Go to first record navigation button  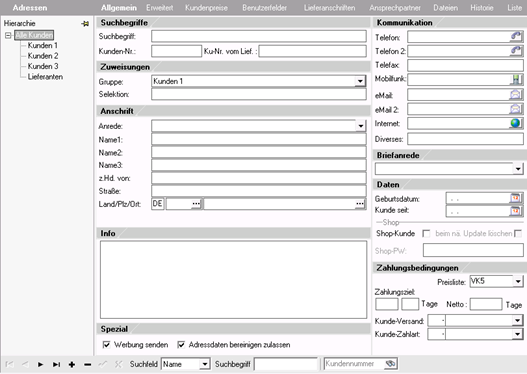[x=9, y=364]
